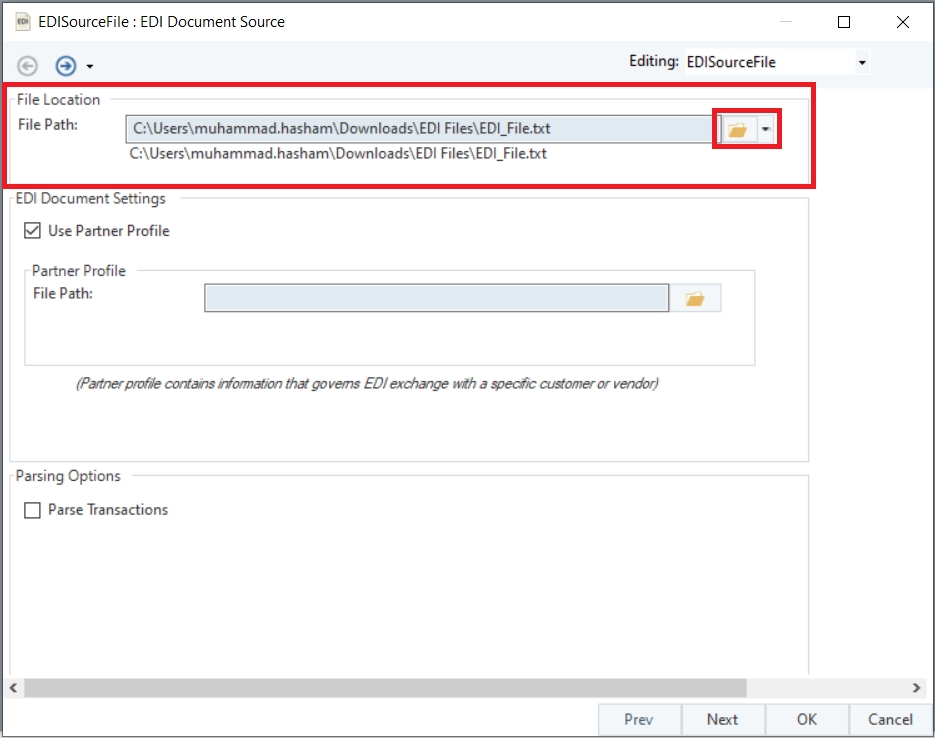The width and height of the screenshot is (935, 738).
Task: Click the Prev button
Action: [x=638, y=719]
